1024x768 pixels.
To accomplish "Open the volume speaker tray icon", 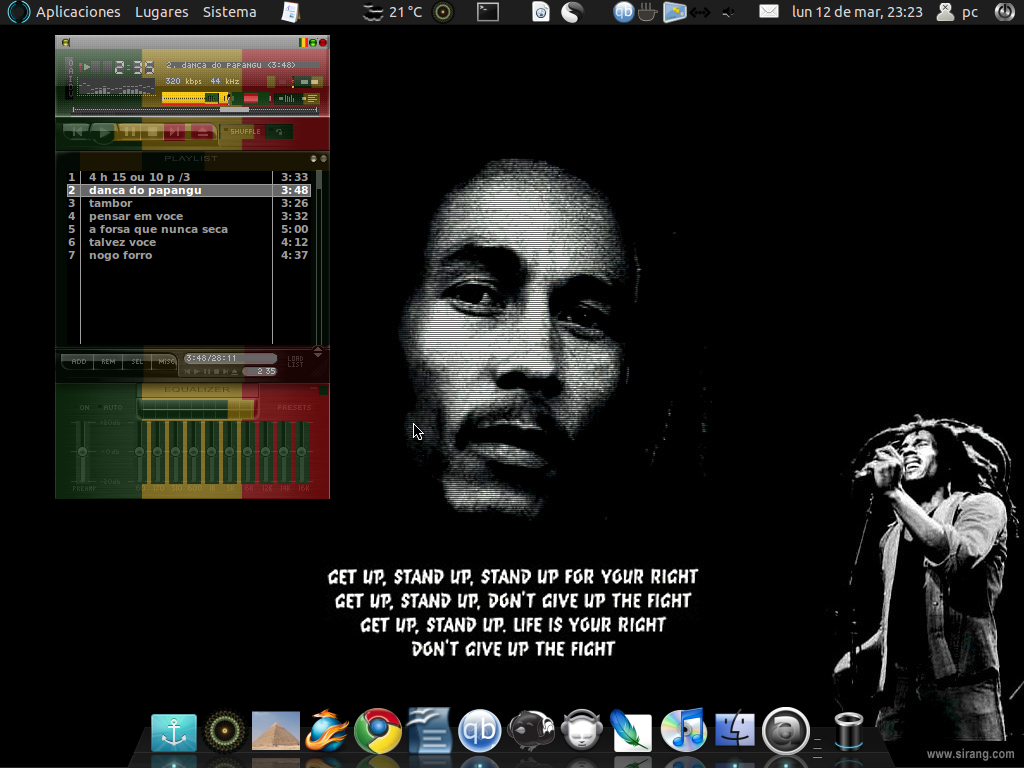I will (x=729, y=12).
